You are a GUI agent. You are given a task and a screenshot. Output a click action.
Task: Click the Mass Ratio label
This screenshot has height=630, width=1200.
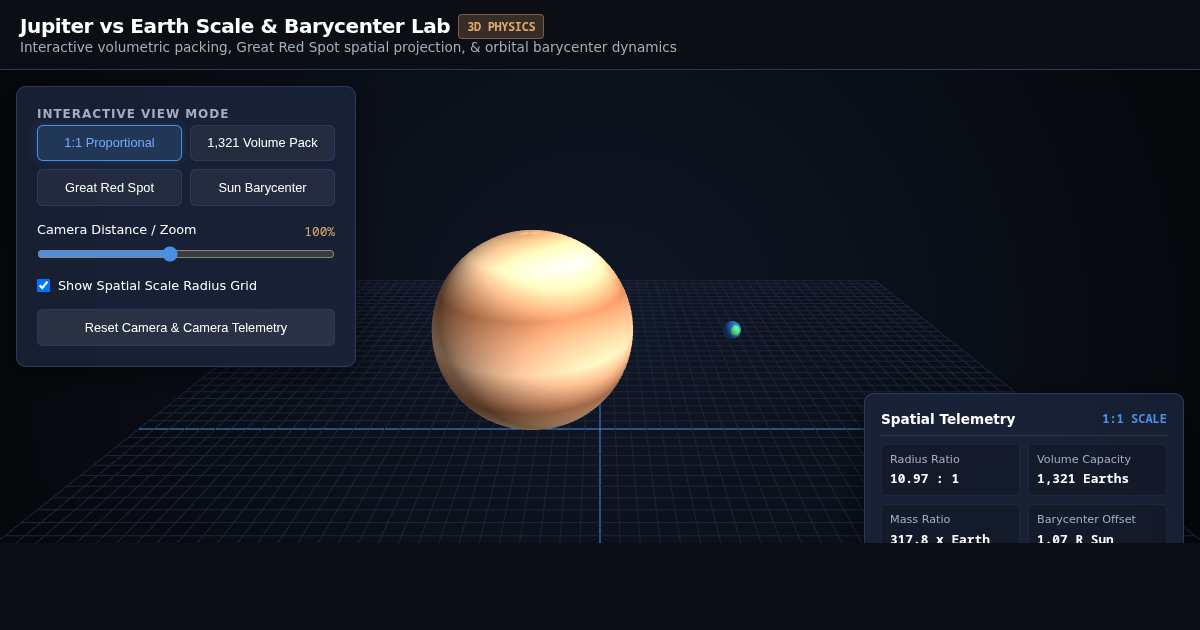point(920,519)
